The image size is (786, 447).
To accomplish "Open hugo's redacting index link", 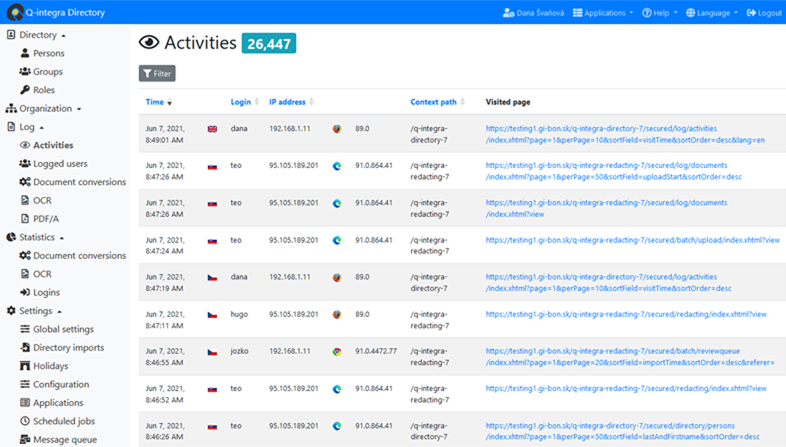I will [626, 315].
